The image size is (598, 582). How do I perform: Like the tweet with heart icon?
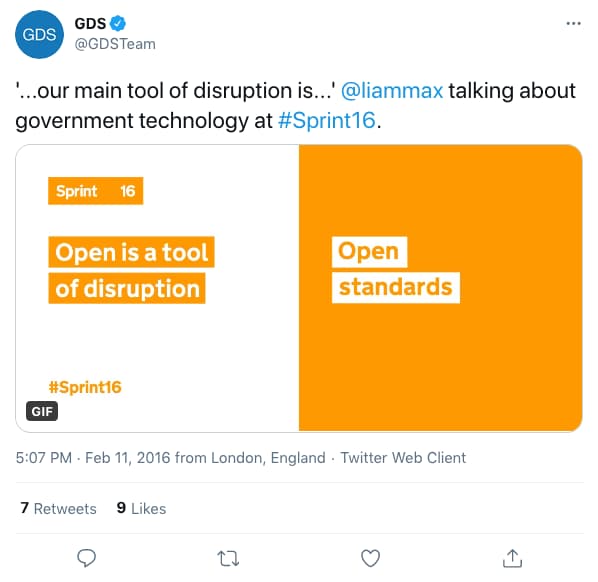370,558
